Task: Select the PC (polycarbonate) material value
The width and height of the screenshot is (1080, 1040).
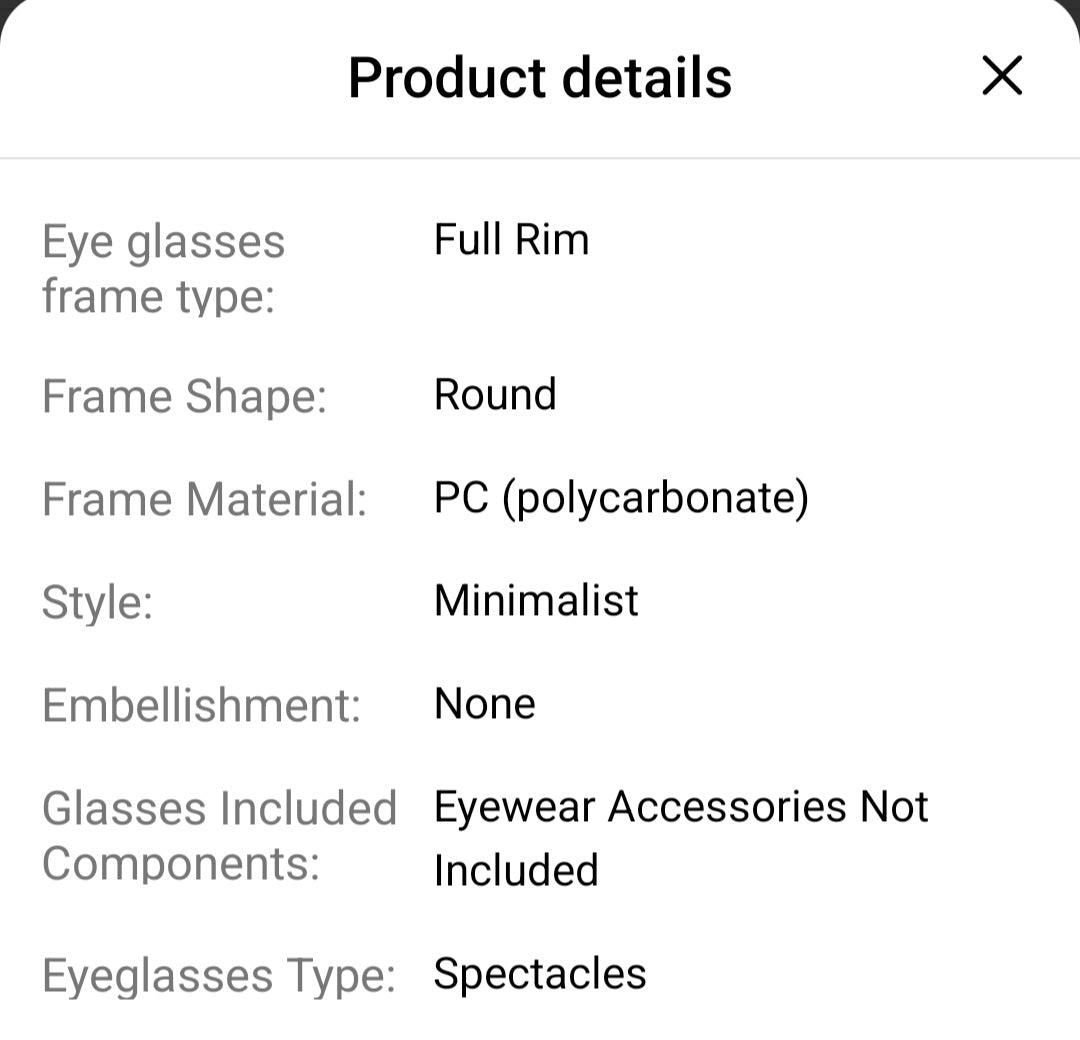Action: pos(621,497)
